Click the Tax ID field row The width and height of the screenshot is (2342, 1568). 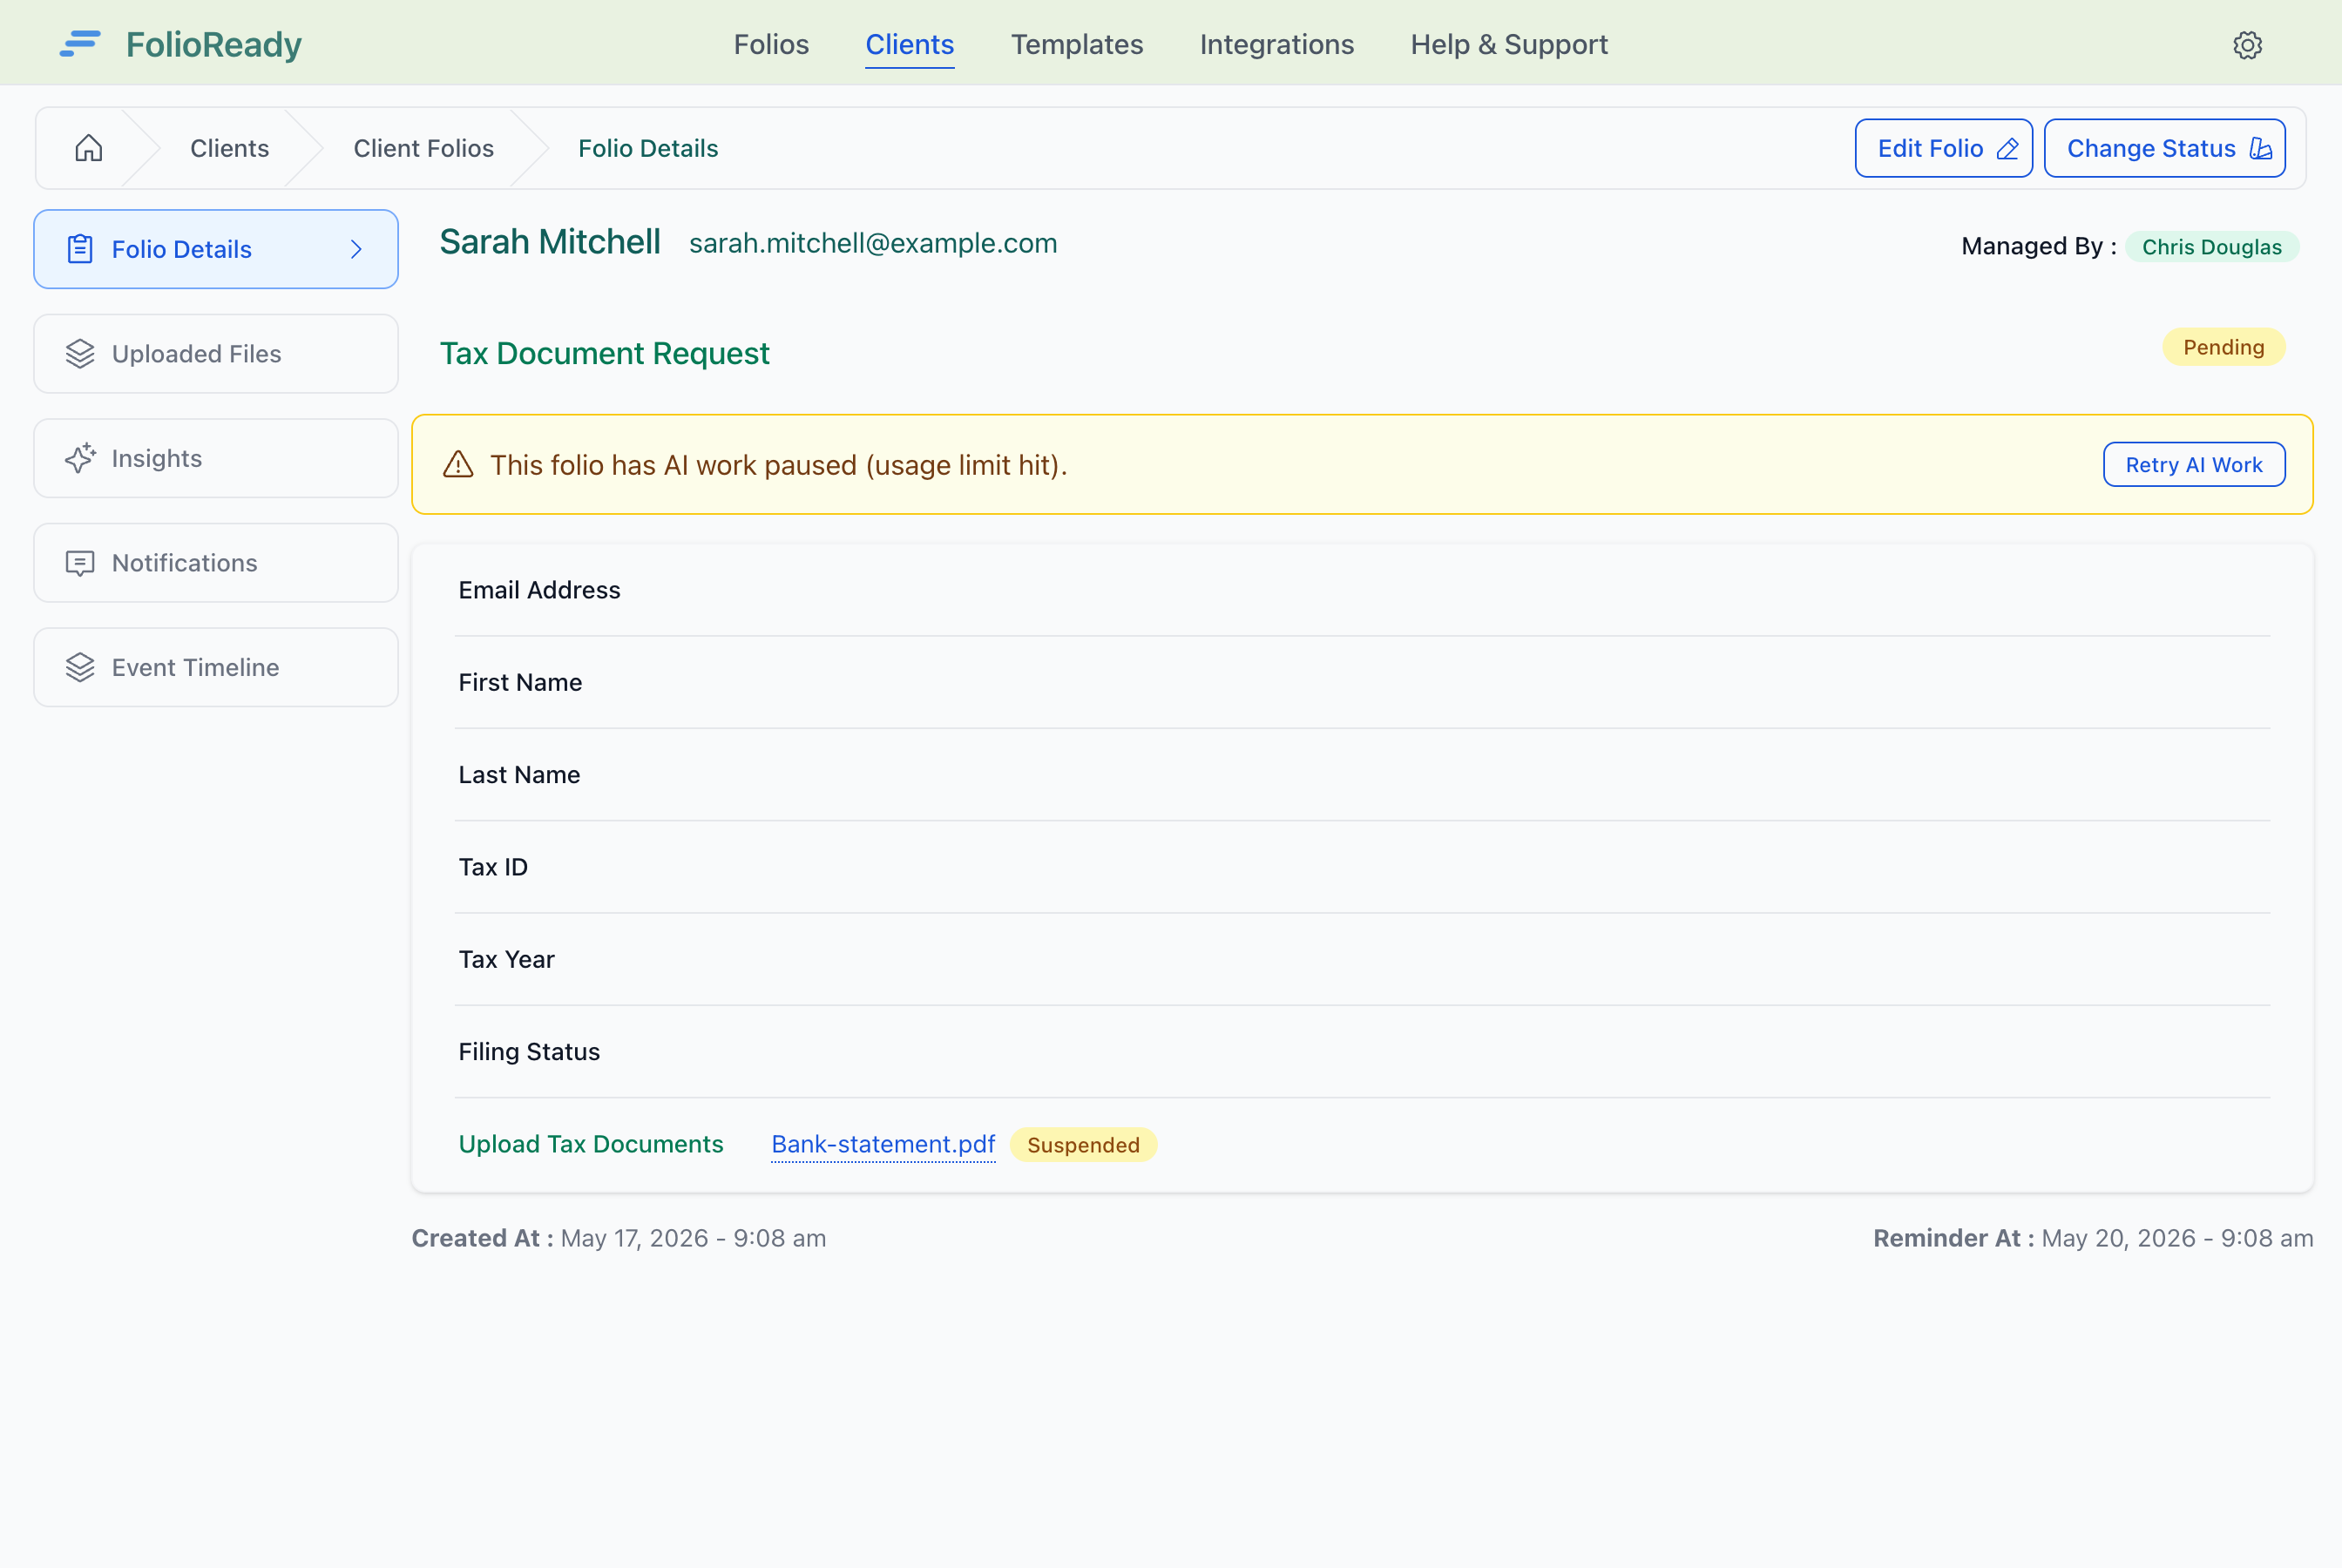coord(1362,867)
